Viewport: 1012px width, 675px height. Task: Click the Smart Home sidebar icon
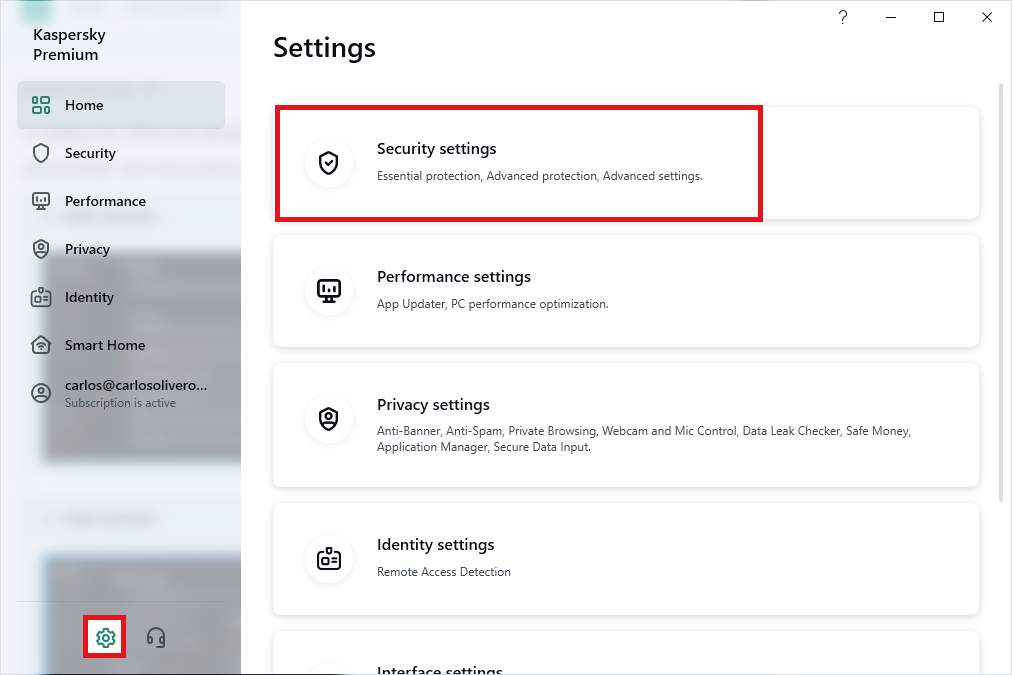coord(41,345)
